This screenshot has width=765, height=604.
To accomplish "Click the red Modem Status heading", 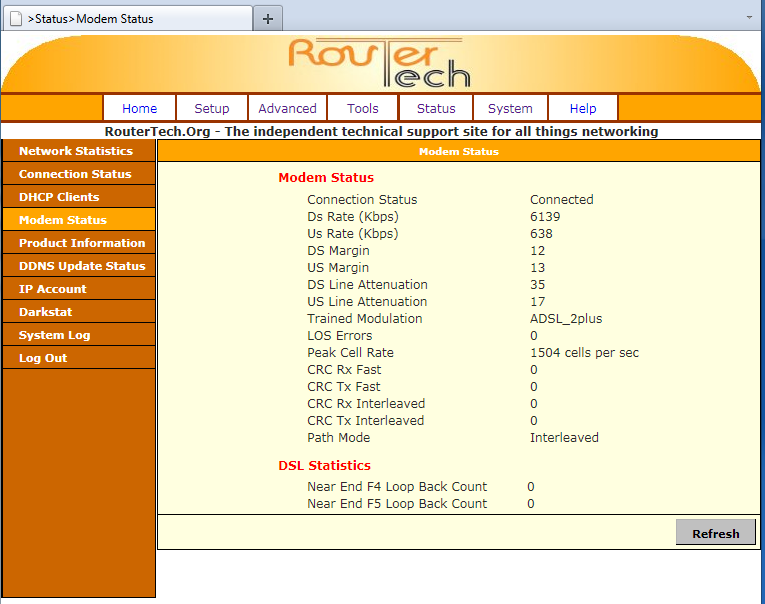I will click(x=326, y=177).
